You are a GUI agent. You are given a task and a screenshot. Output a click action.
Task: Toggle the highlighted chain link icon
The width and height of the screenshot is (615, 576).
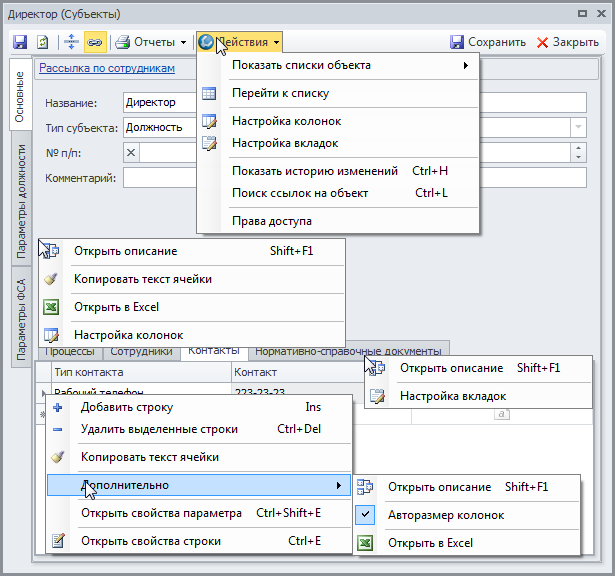[x=95, y=42]
